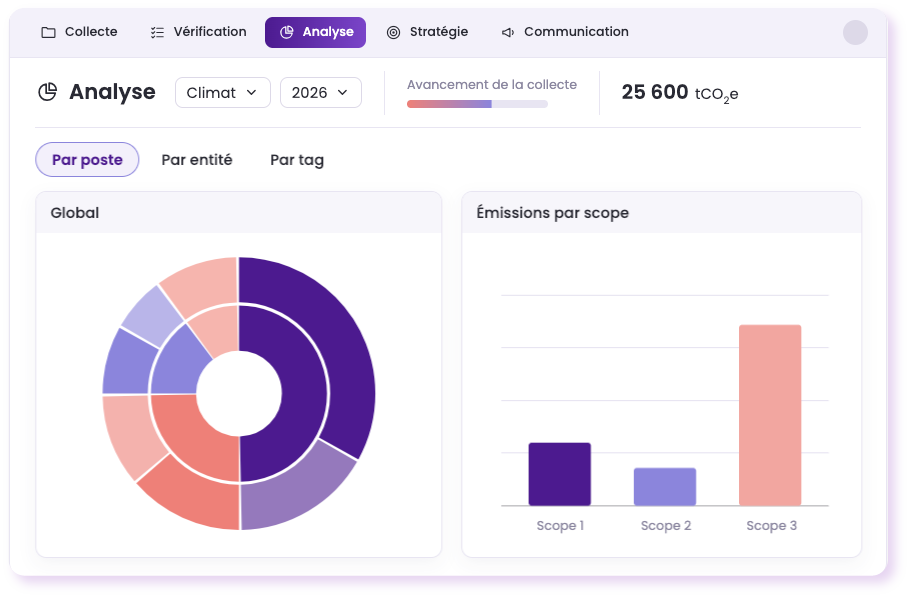
Task: Expand the chevron in the 2026 selector
Action: pos(342,93)
